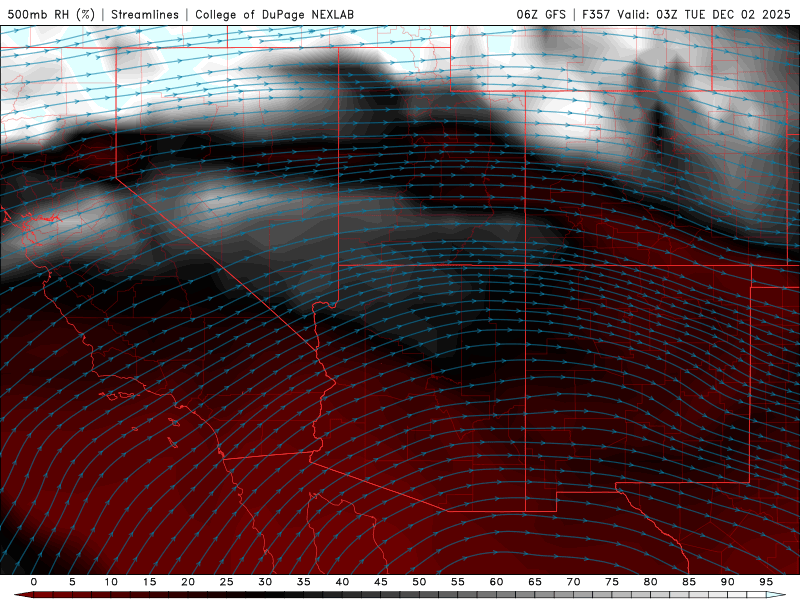The image size is (800, 600).
Task: Click the "50" label on the color scale
Action: (419, 582)
